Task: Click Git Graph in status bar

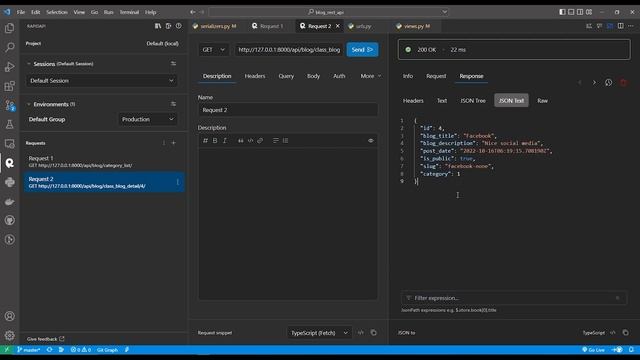Action: tap(107, 350)
